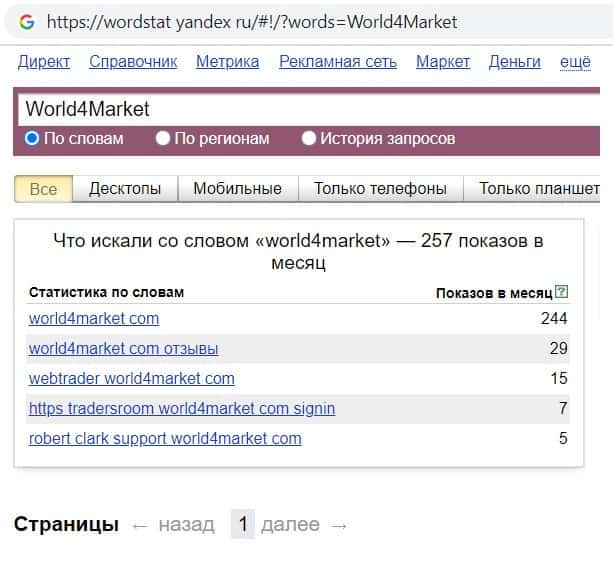Expand the 'ещё' services menu

click(575, 62)
